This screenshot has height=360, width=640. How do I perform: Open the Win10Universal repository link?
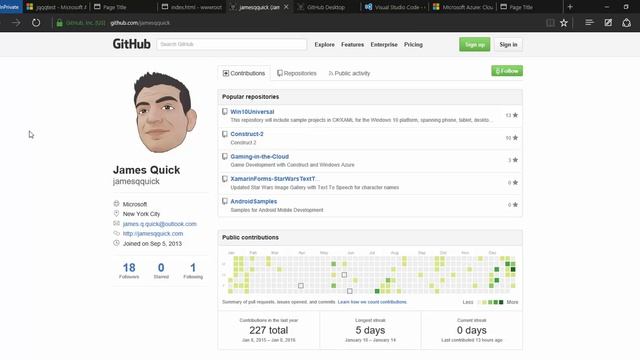[252, 111]
